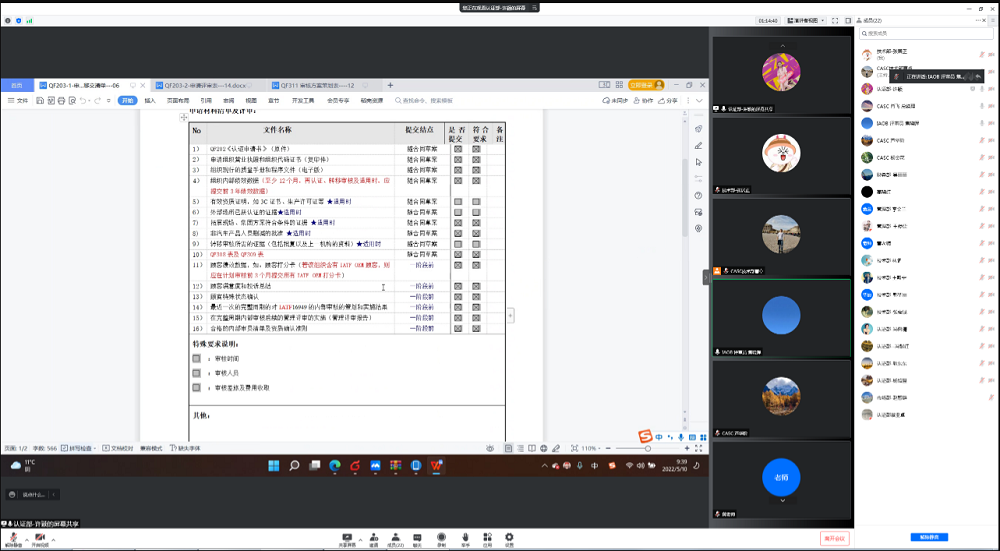Viewport: 1000px width, 551px height.
Task: Add a new WPS document tab
Action: 390,85
